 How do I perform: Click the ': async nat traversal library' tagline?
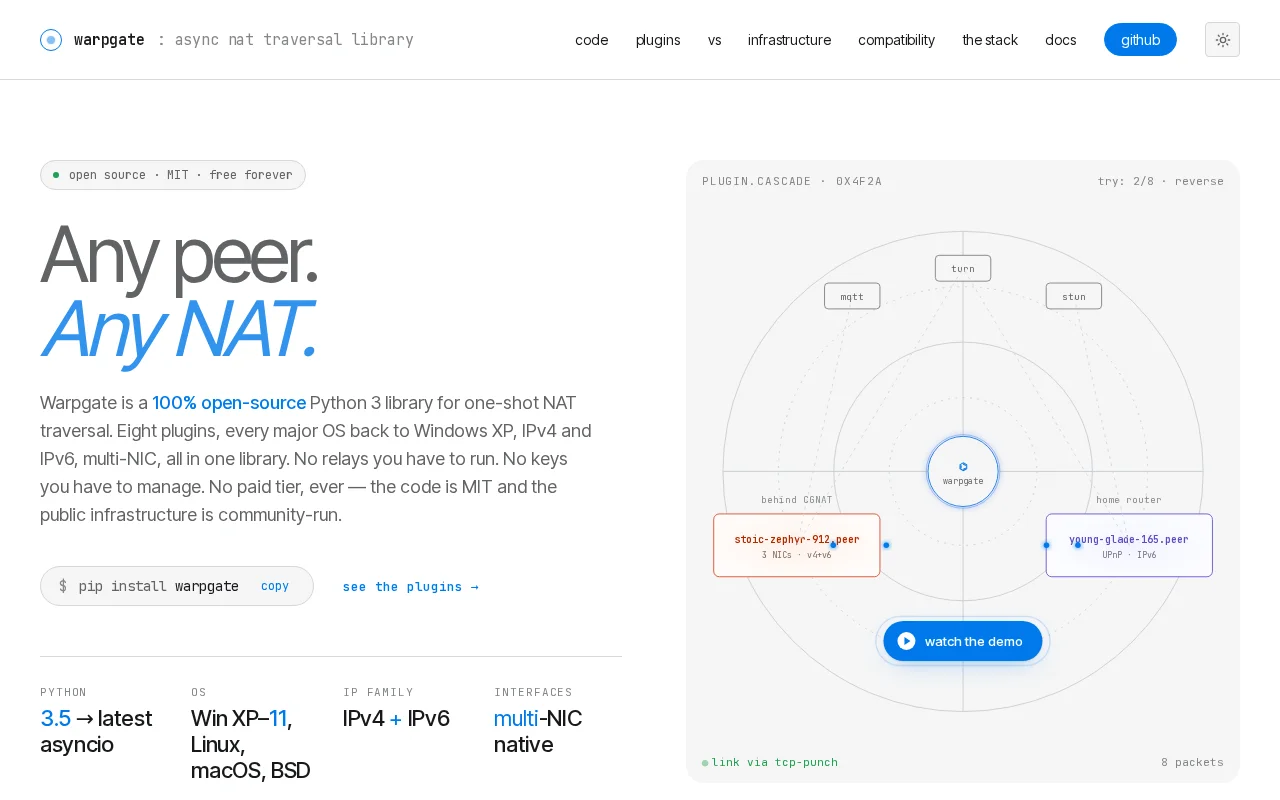point(285,40)
